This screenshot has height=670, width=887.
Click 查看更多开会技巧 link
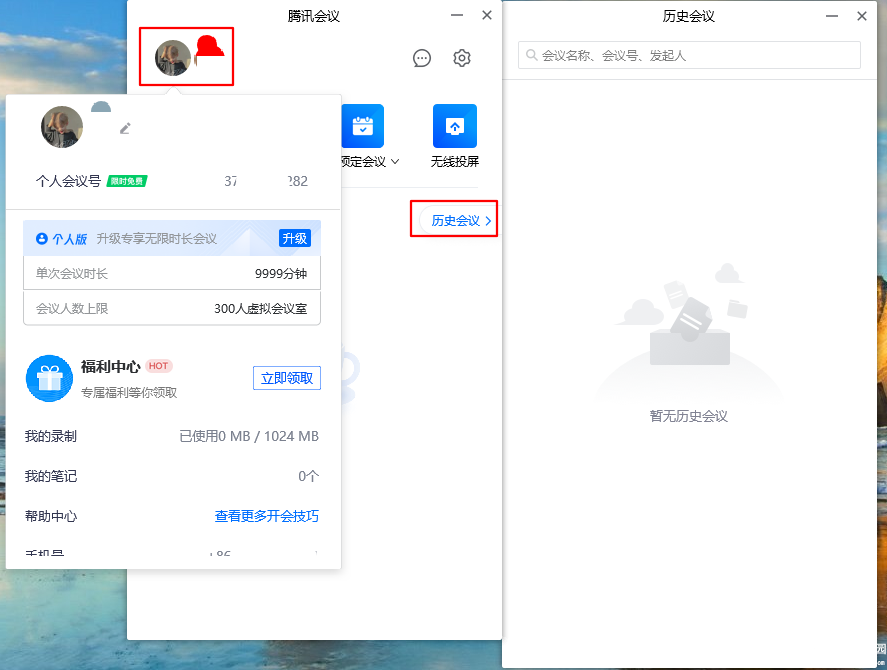(x=266, y=516)
